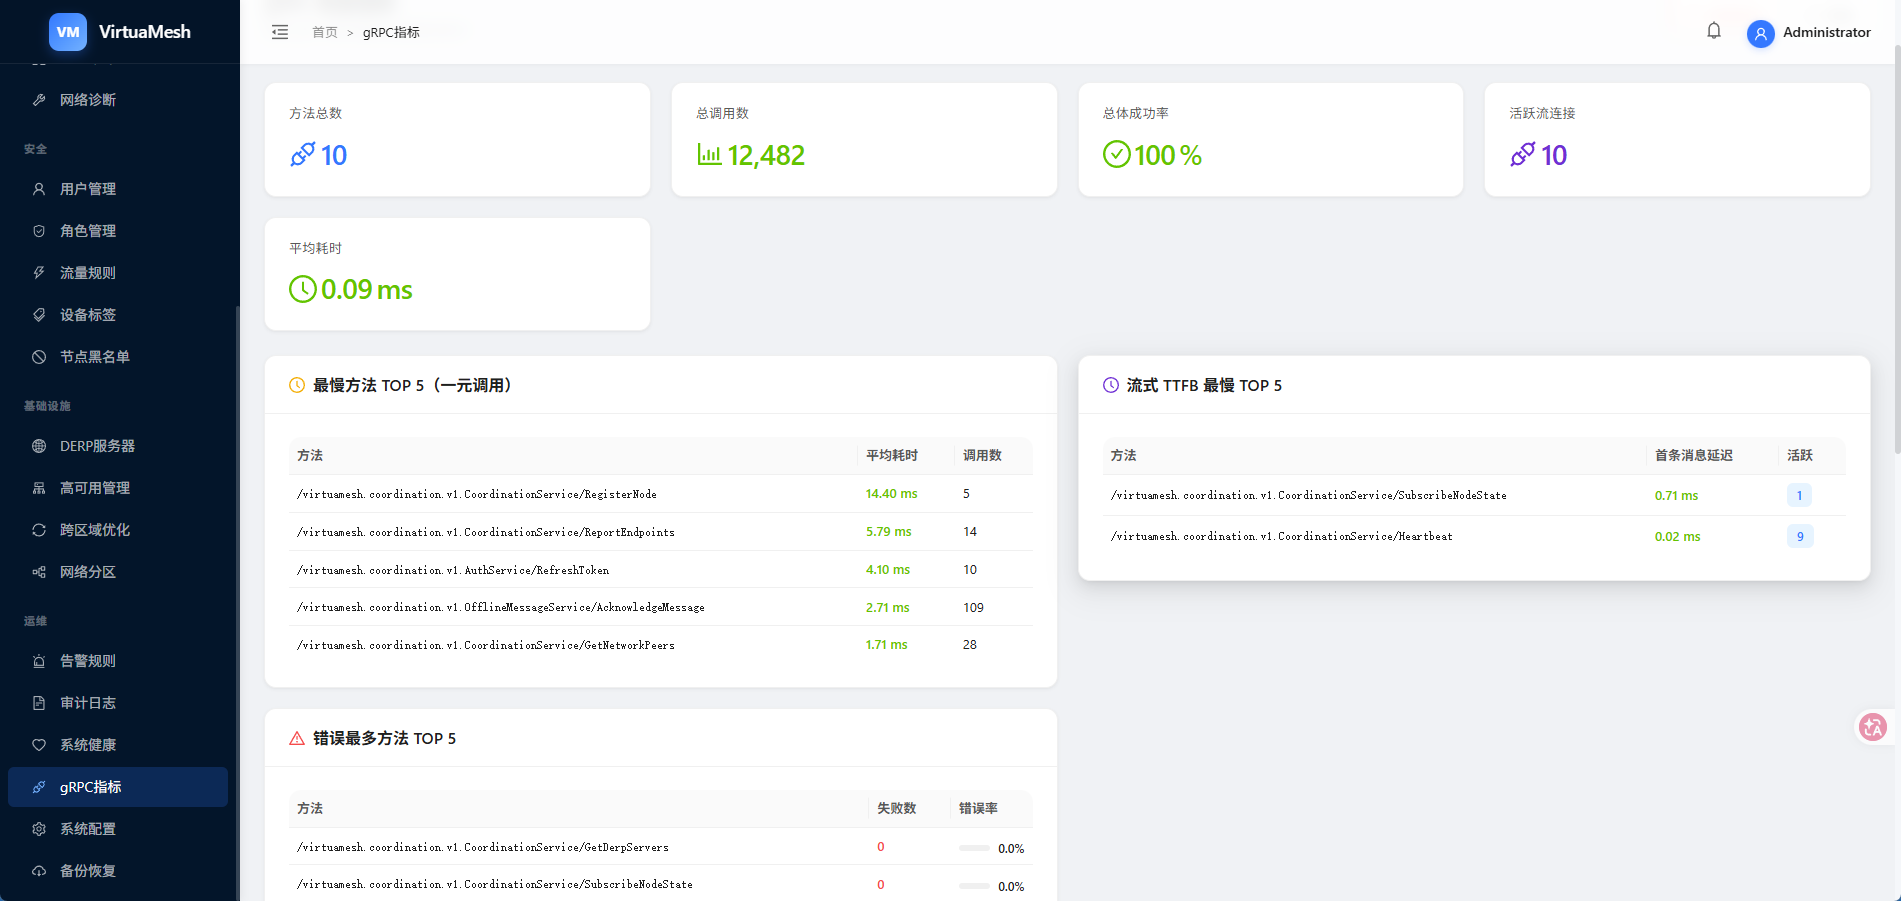Screen dimensions: 1901x901
Task: Click the cluster icon beside 高可用管理
Action: coord(39,488)
